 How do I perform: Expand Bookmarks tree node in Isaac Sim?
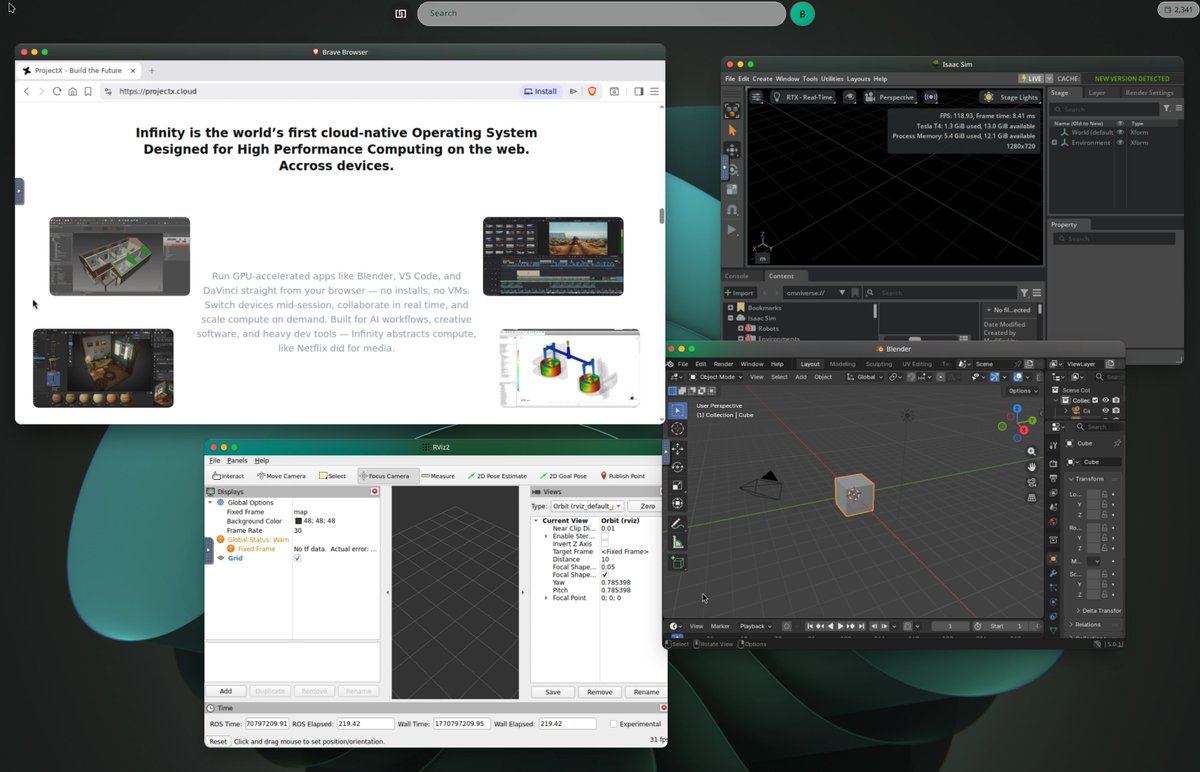pos(731,308)
